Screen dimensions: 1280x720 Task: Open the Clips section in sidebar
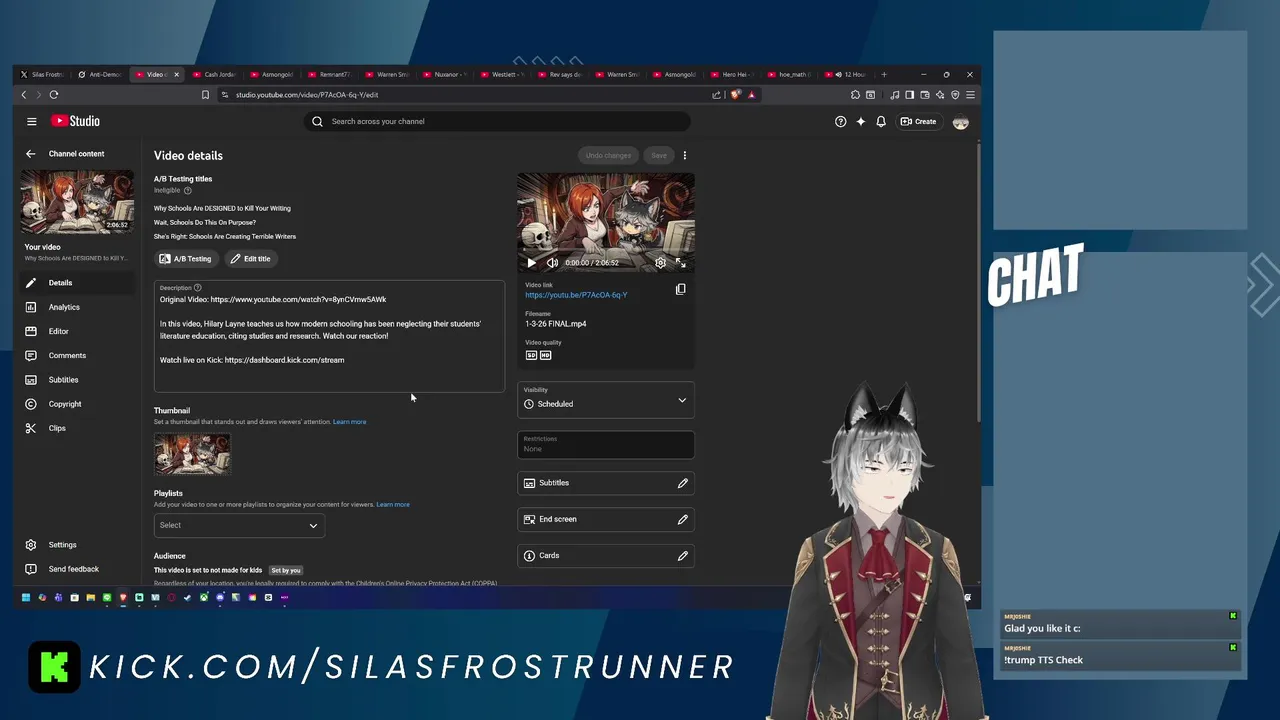[76, 428]
